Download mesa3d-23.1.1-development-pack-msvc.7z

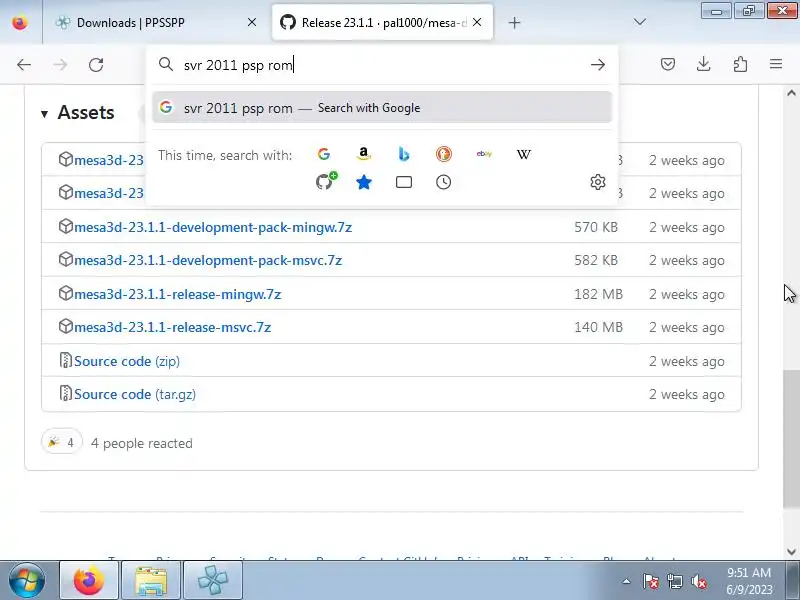pyautogui.click(x=208, y=260)
